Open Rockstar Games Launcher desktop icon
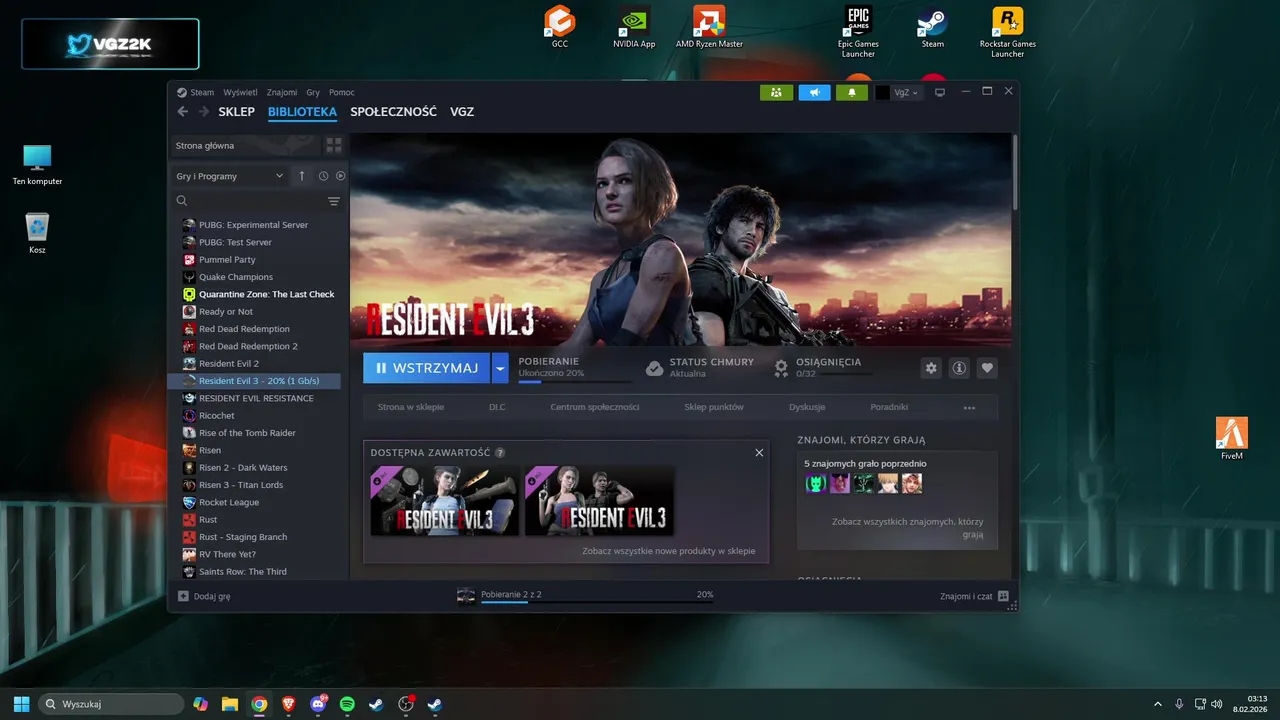This screenshot has height=720, width=1280. (1007, 32)
